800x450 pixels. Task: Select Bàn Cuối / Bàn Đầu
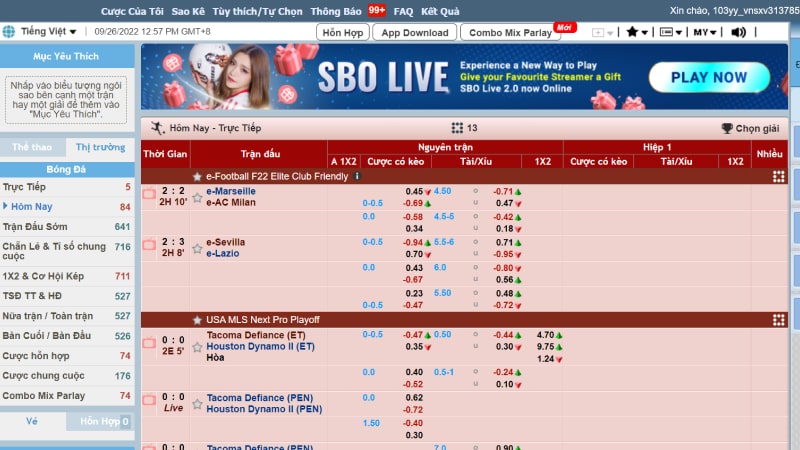coord(67,336)
